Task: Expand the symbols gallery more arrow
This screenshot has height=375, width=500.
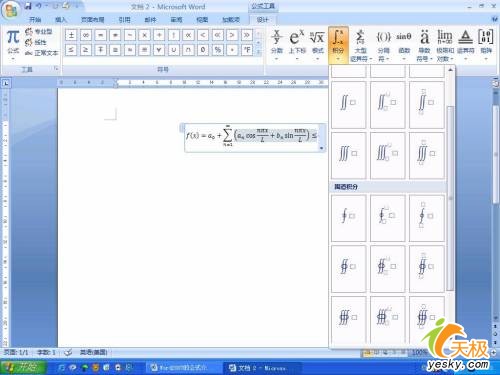Action: coord(259,52)
